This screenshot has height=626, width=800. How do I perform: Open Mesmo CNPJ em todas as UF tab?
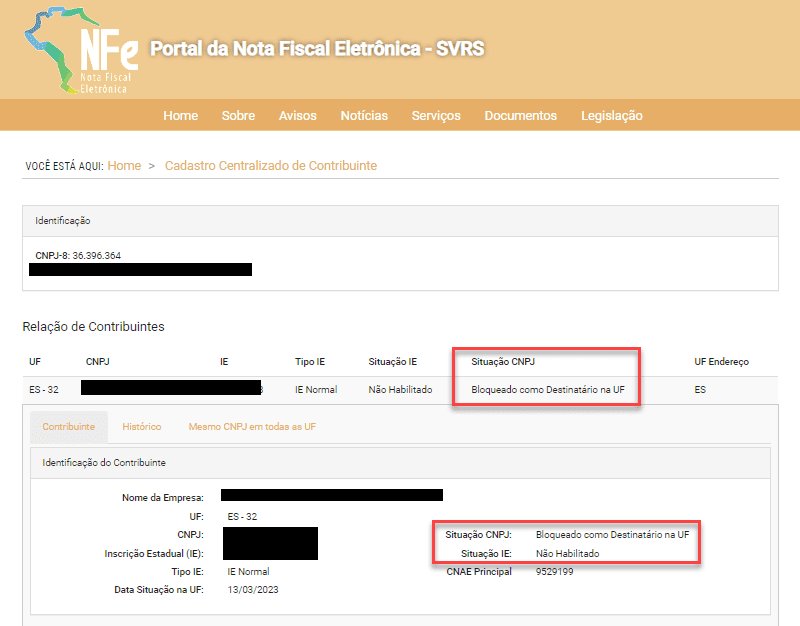click(x=252, y=427)
